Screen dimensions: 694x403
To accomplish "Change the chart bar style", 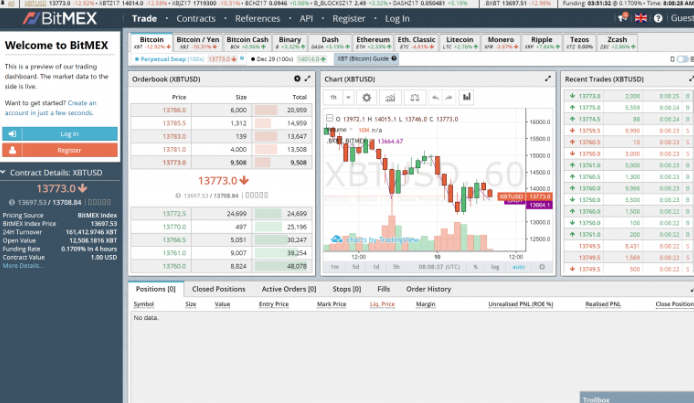I will pyautogui.click(x=467, y=97).
